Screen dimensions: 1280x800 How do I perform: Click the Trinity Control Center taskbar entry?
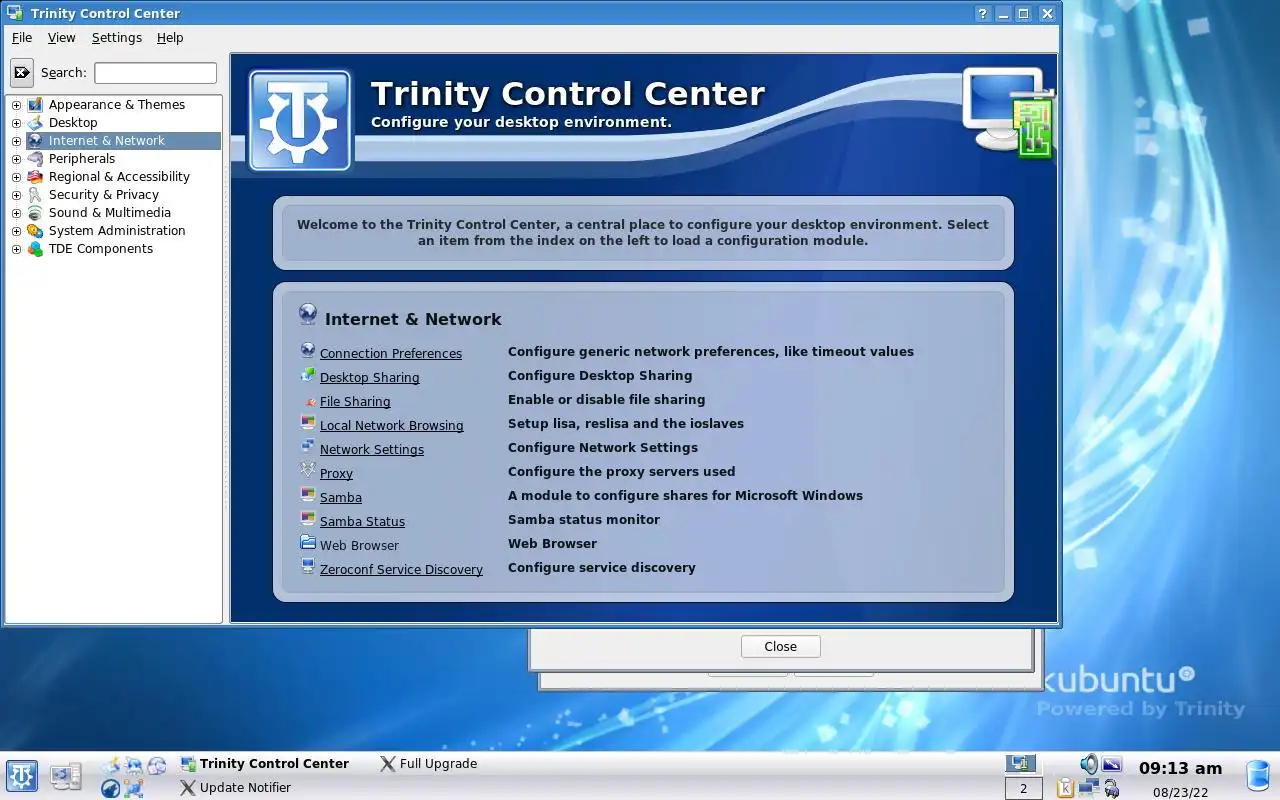[x=264, y=763]
